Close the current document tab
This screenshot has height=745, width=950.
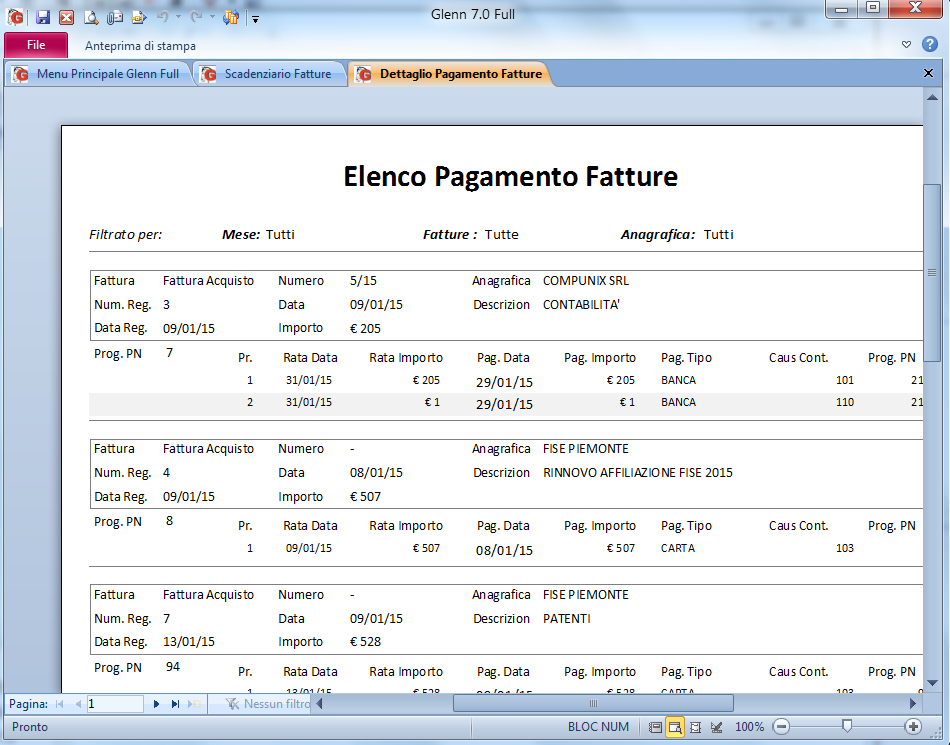tap(928, 73)
